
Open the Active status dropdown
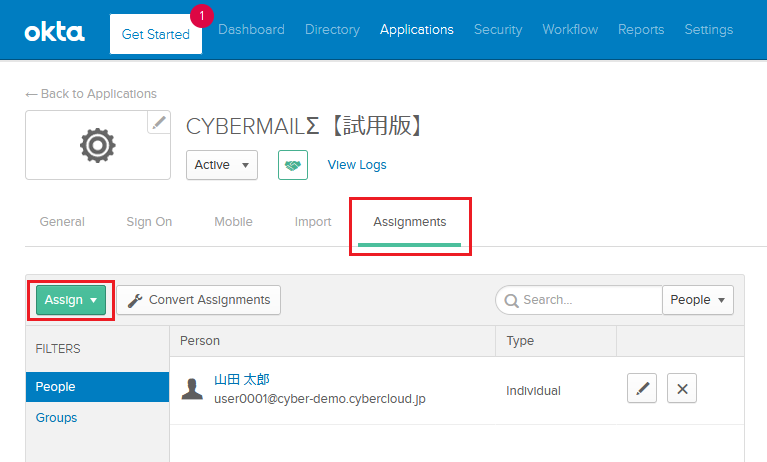[222, 165]
